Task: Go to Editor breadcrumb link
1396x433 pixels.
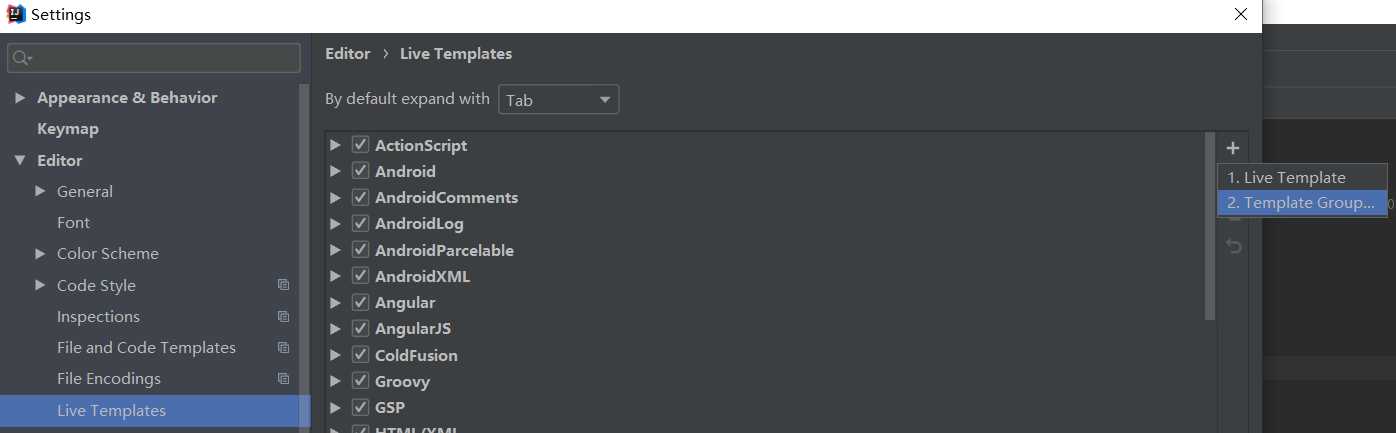Action: [348, 54]
